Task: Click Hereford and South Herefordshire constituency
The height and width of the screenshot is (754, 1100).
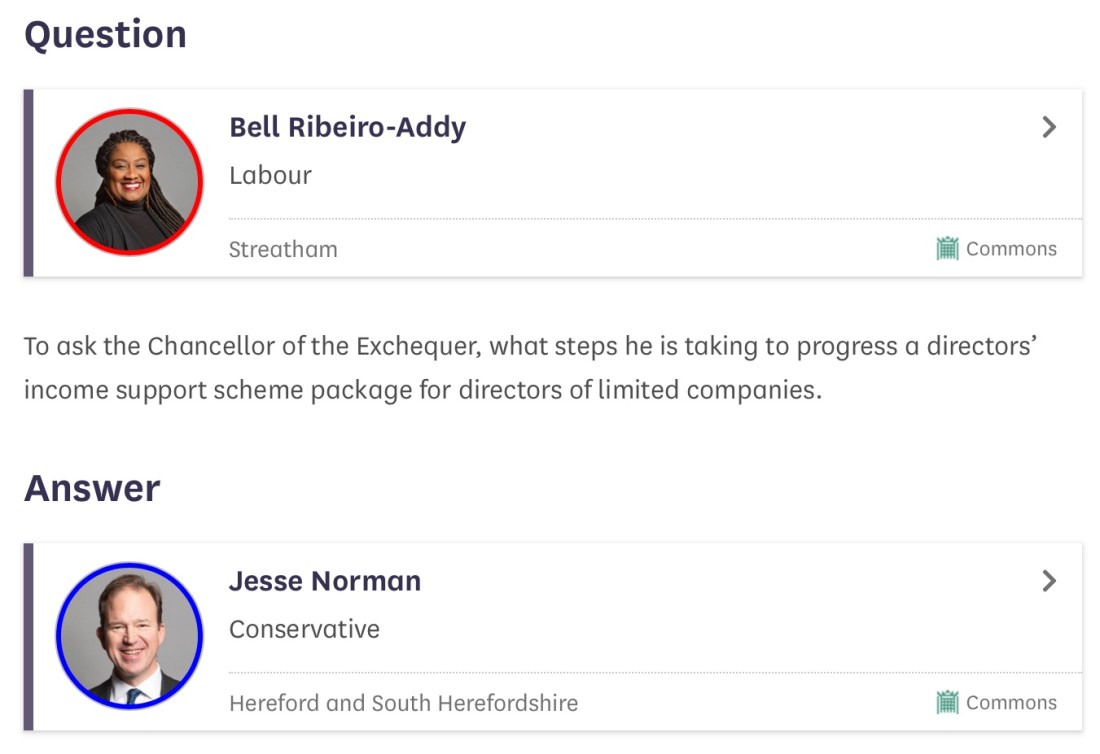Action: (403, 703)
